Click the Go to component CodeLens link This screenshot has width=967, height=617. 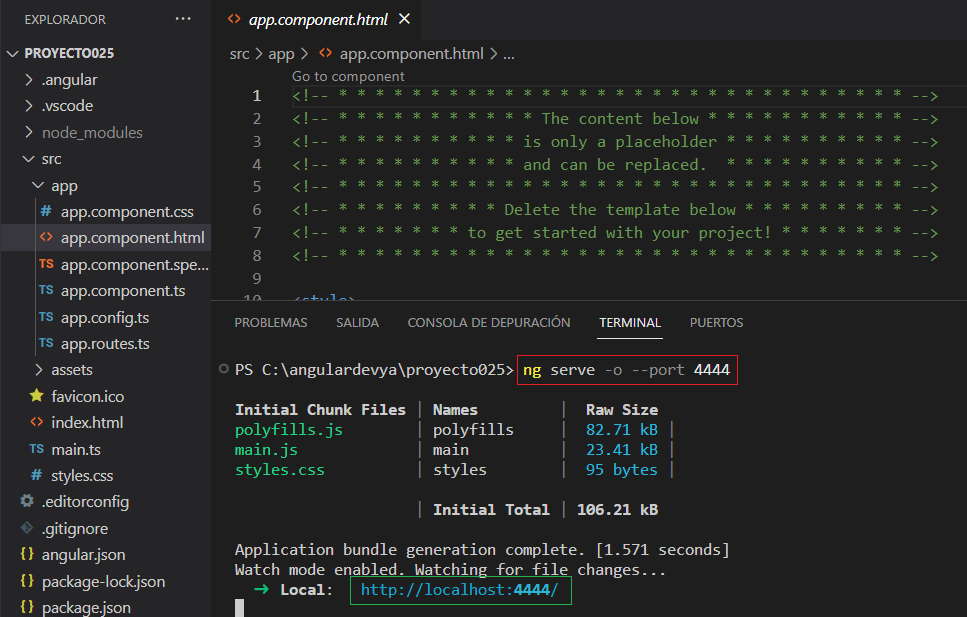point(348,76)
